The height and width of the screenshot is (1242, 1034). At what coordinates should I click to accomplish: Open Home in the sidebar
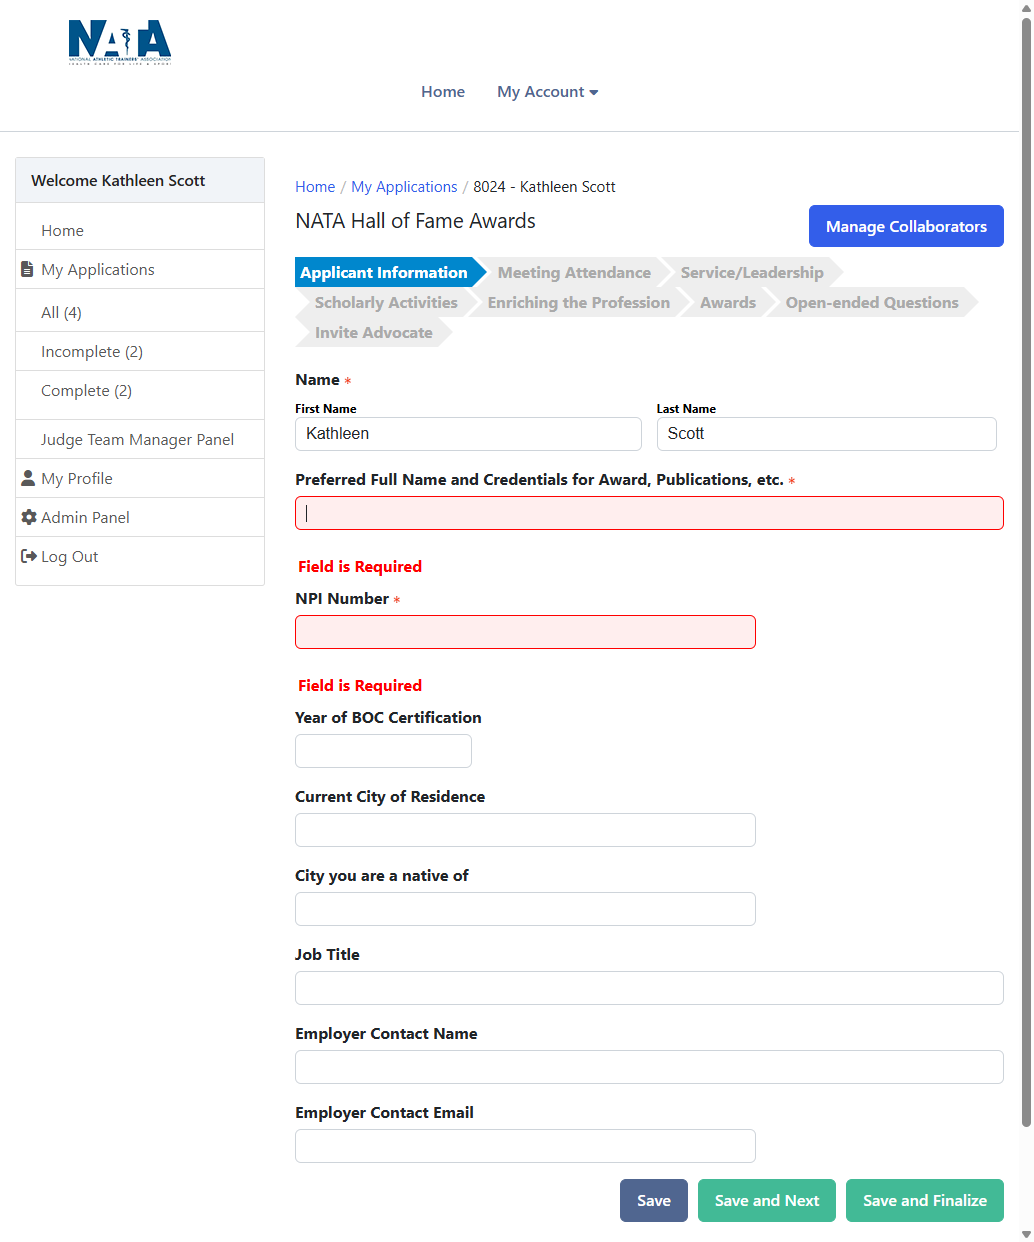tap(62, 231)
